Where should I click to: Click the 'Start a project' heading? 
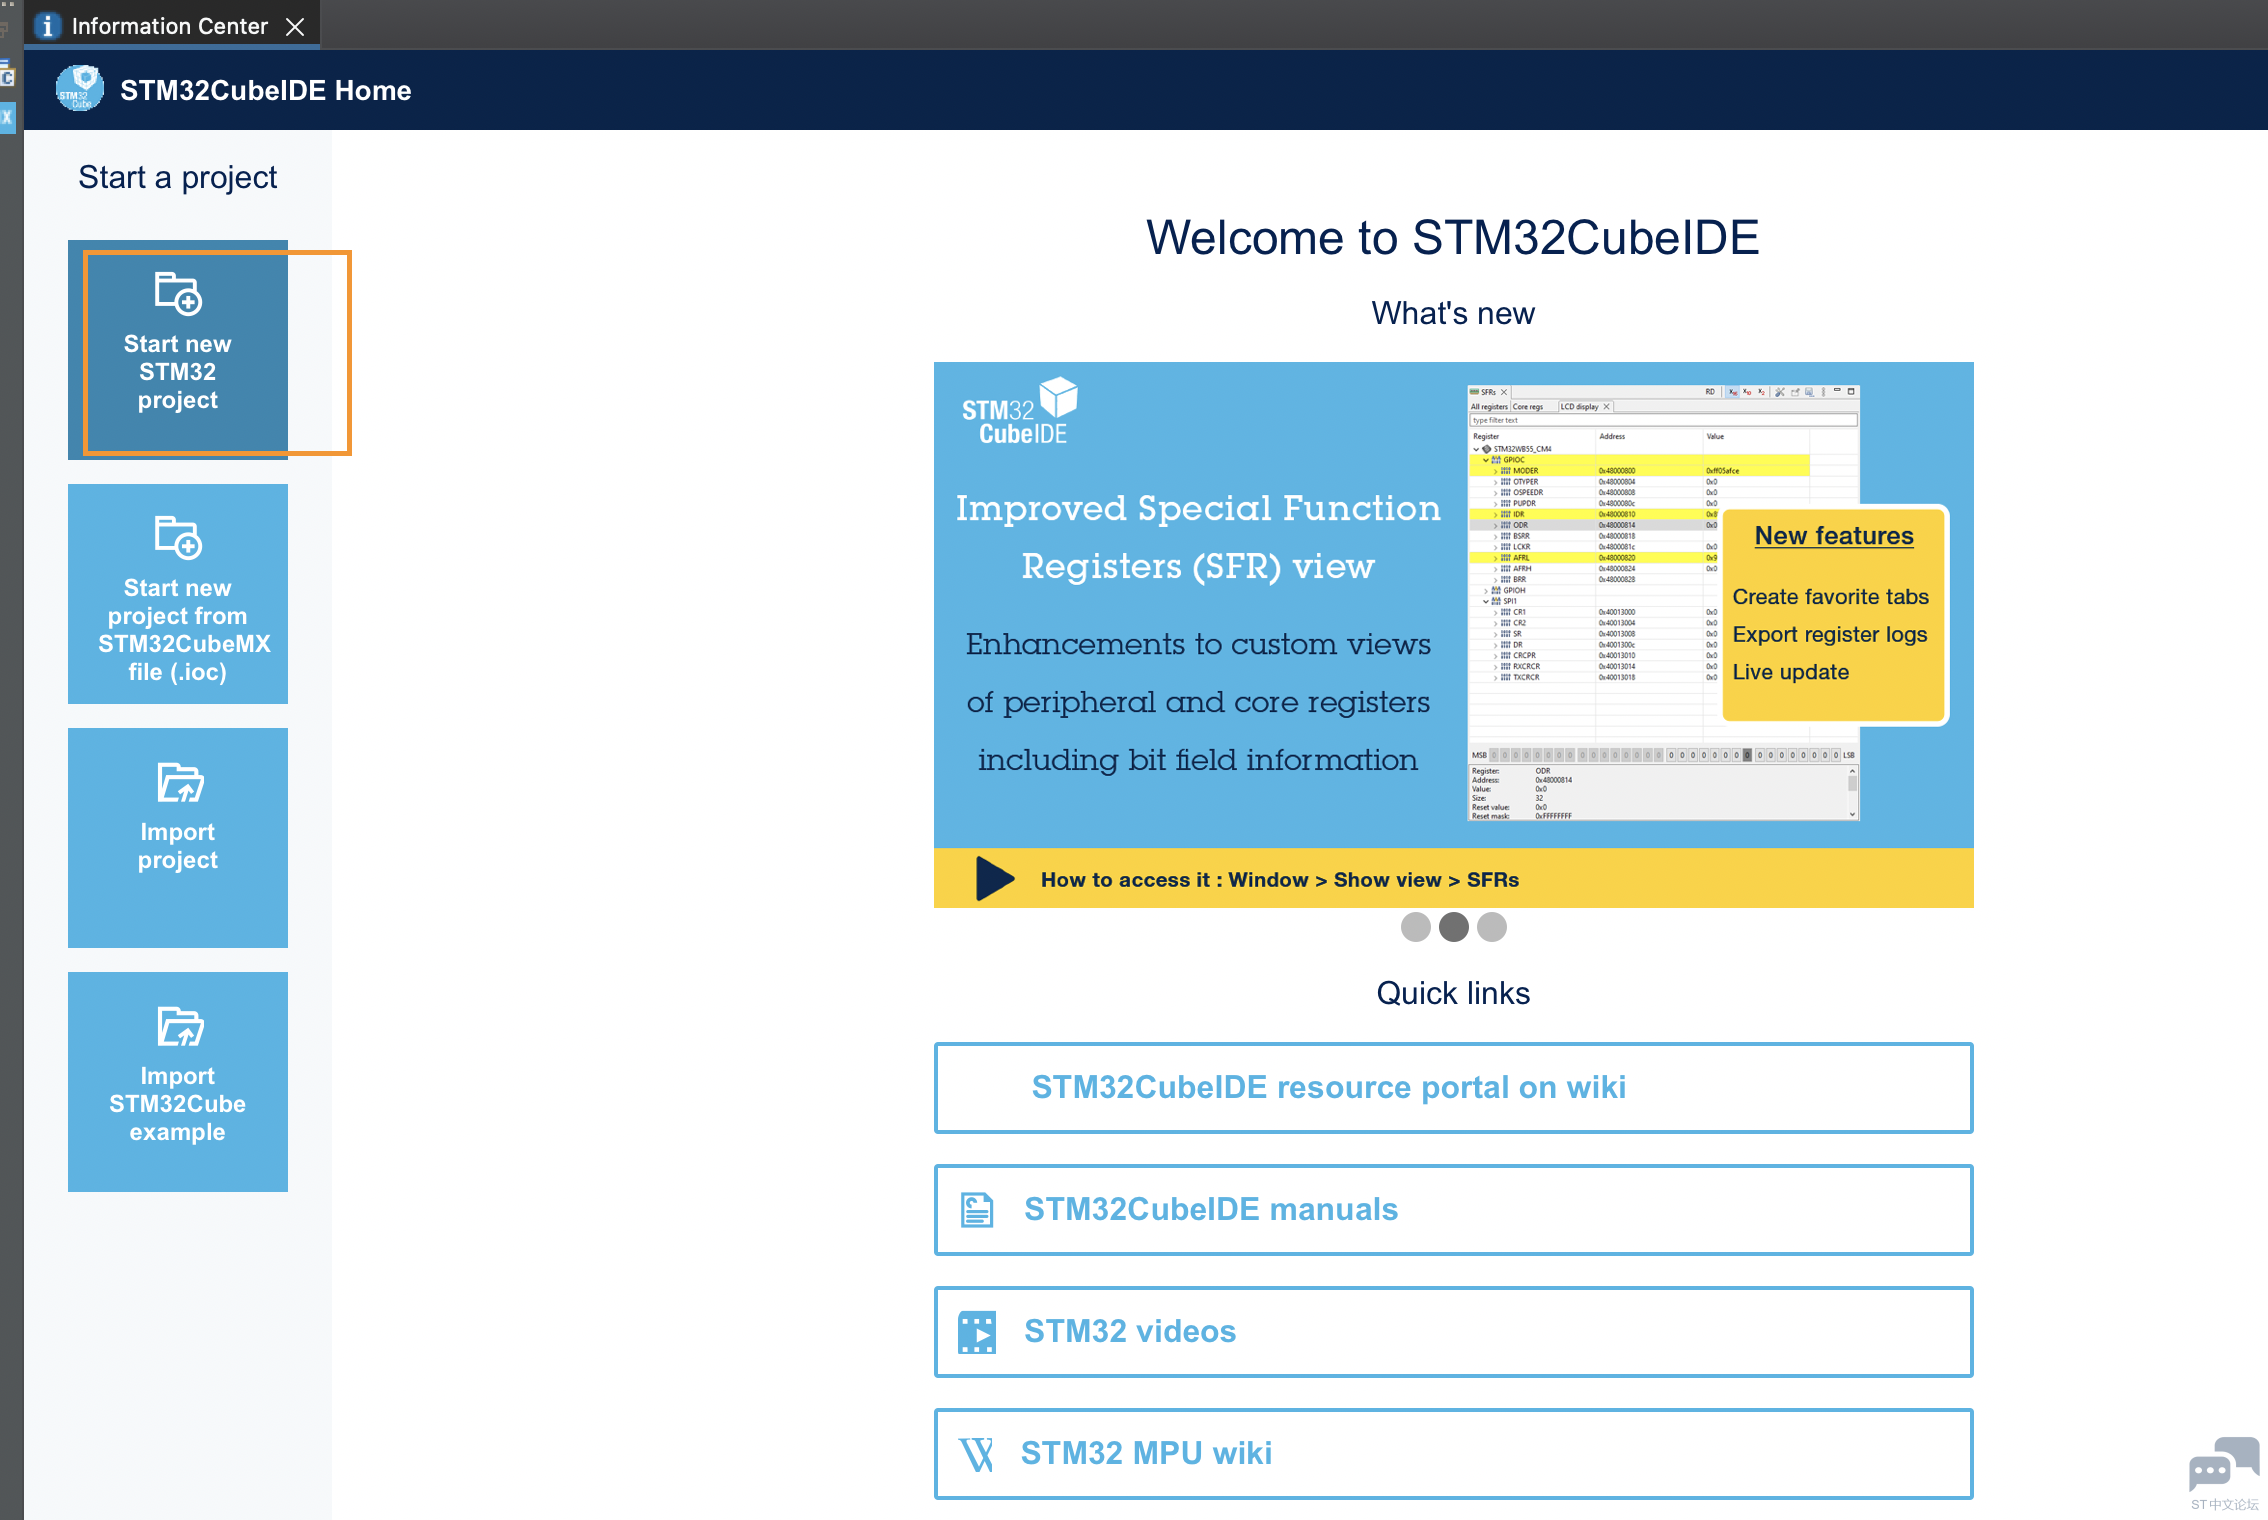click(x=178, y=178)
